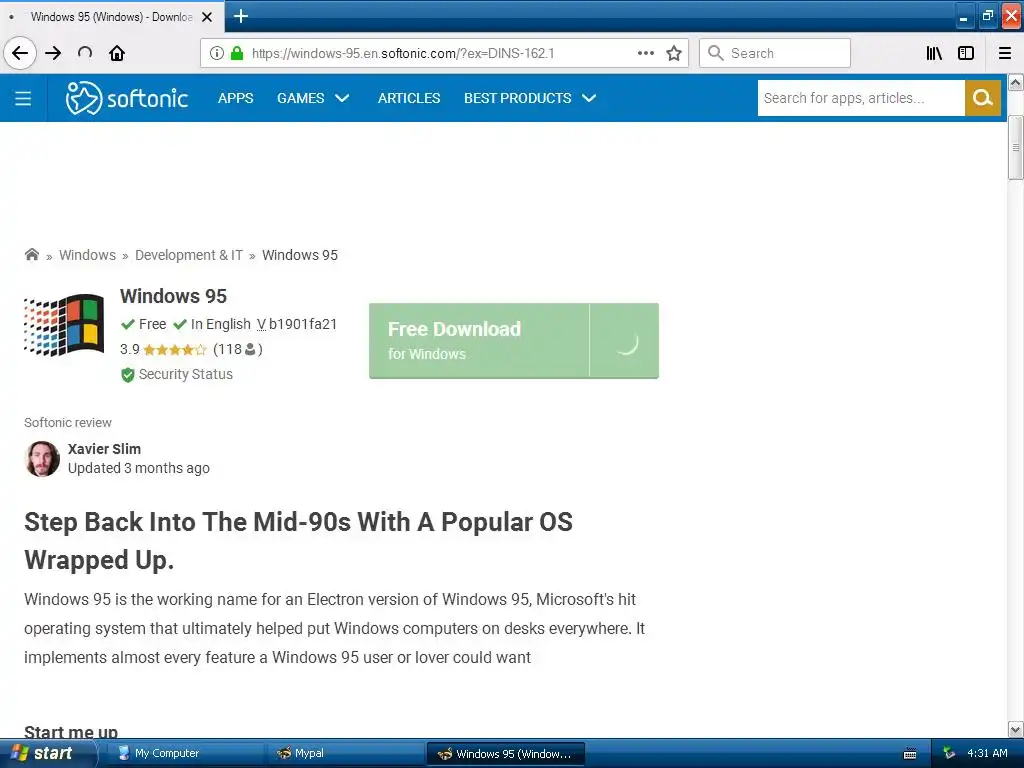Open the APPS menu item
The height and width of the screenshot is (768, 1024).
(235, 98)
